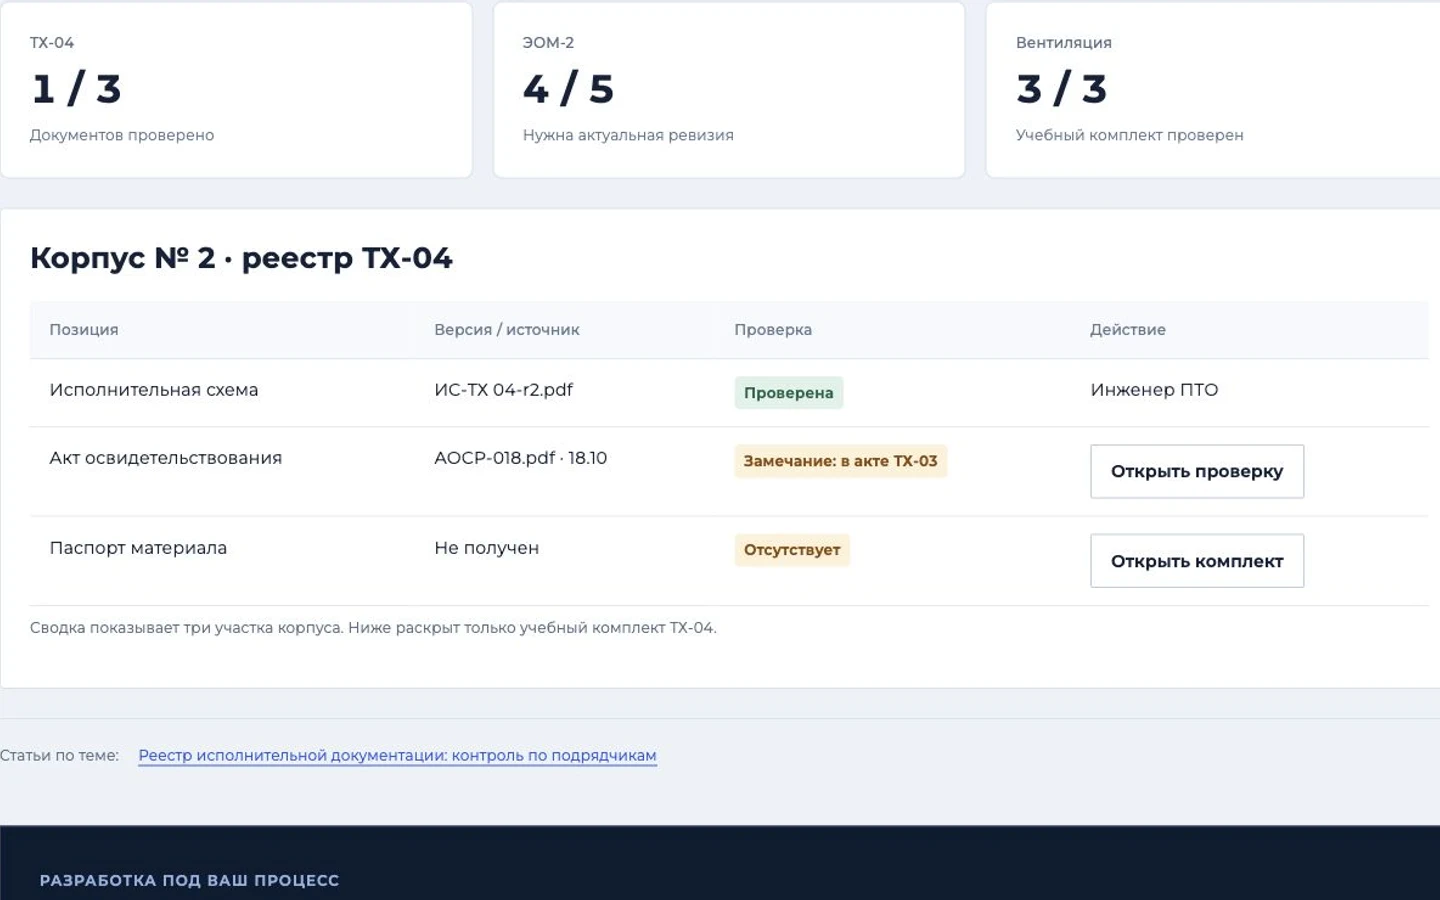Select the ТХ-04 summary card

click(236, 89)
